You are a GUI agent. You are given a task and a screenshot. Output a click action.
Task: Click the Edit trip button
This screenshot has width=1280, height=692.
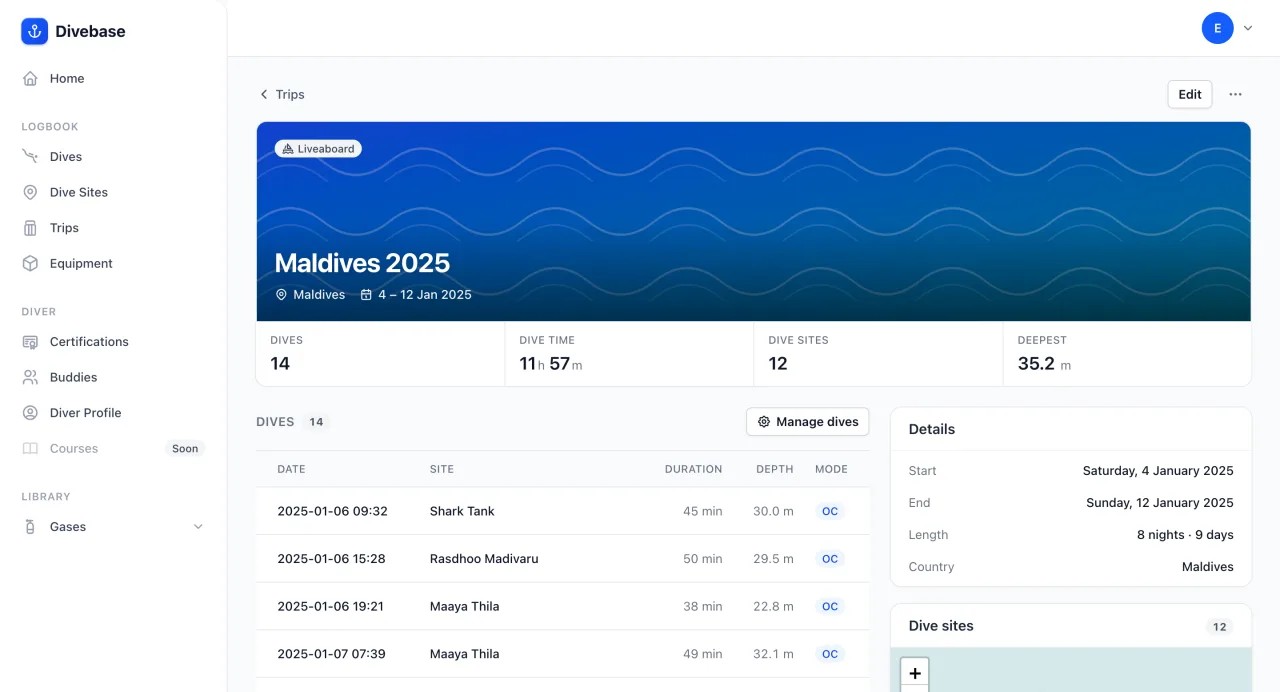(x=1190, y=94)
